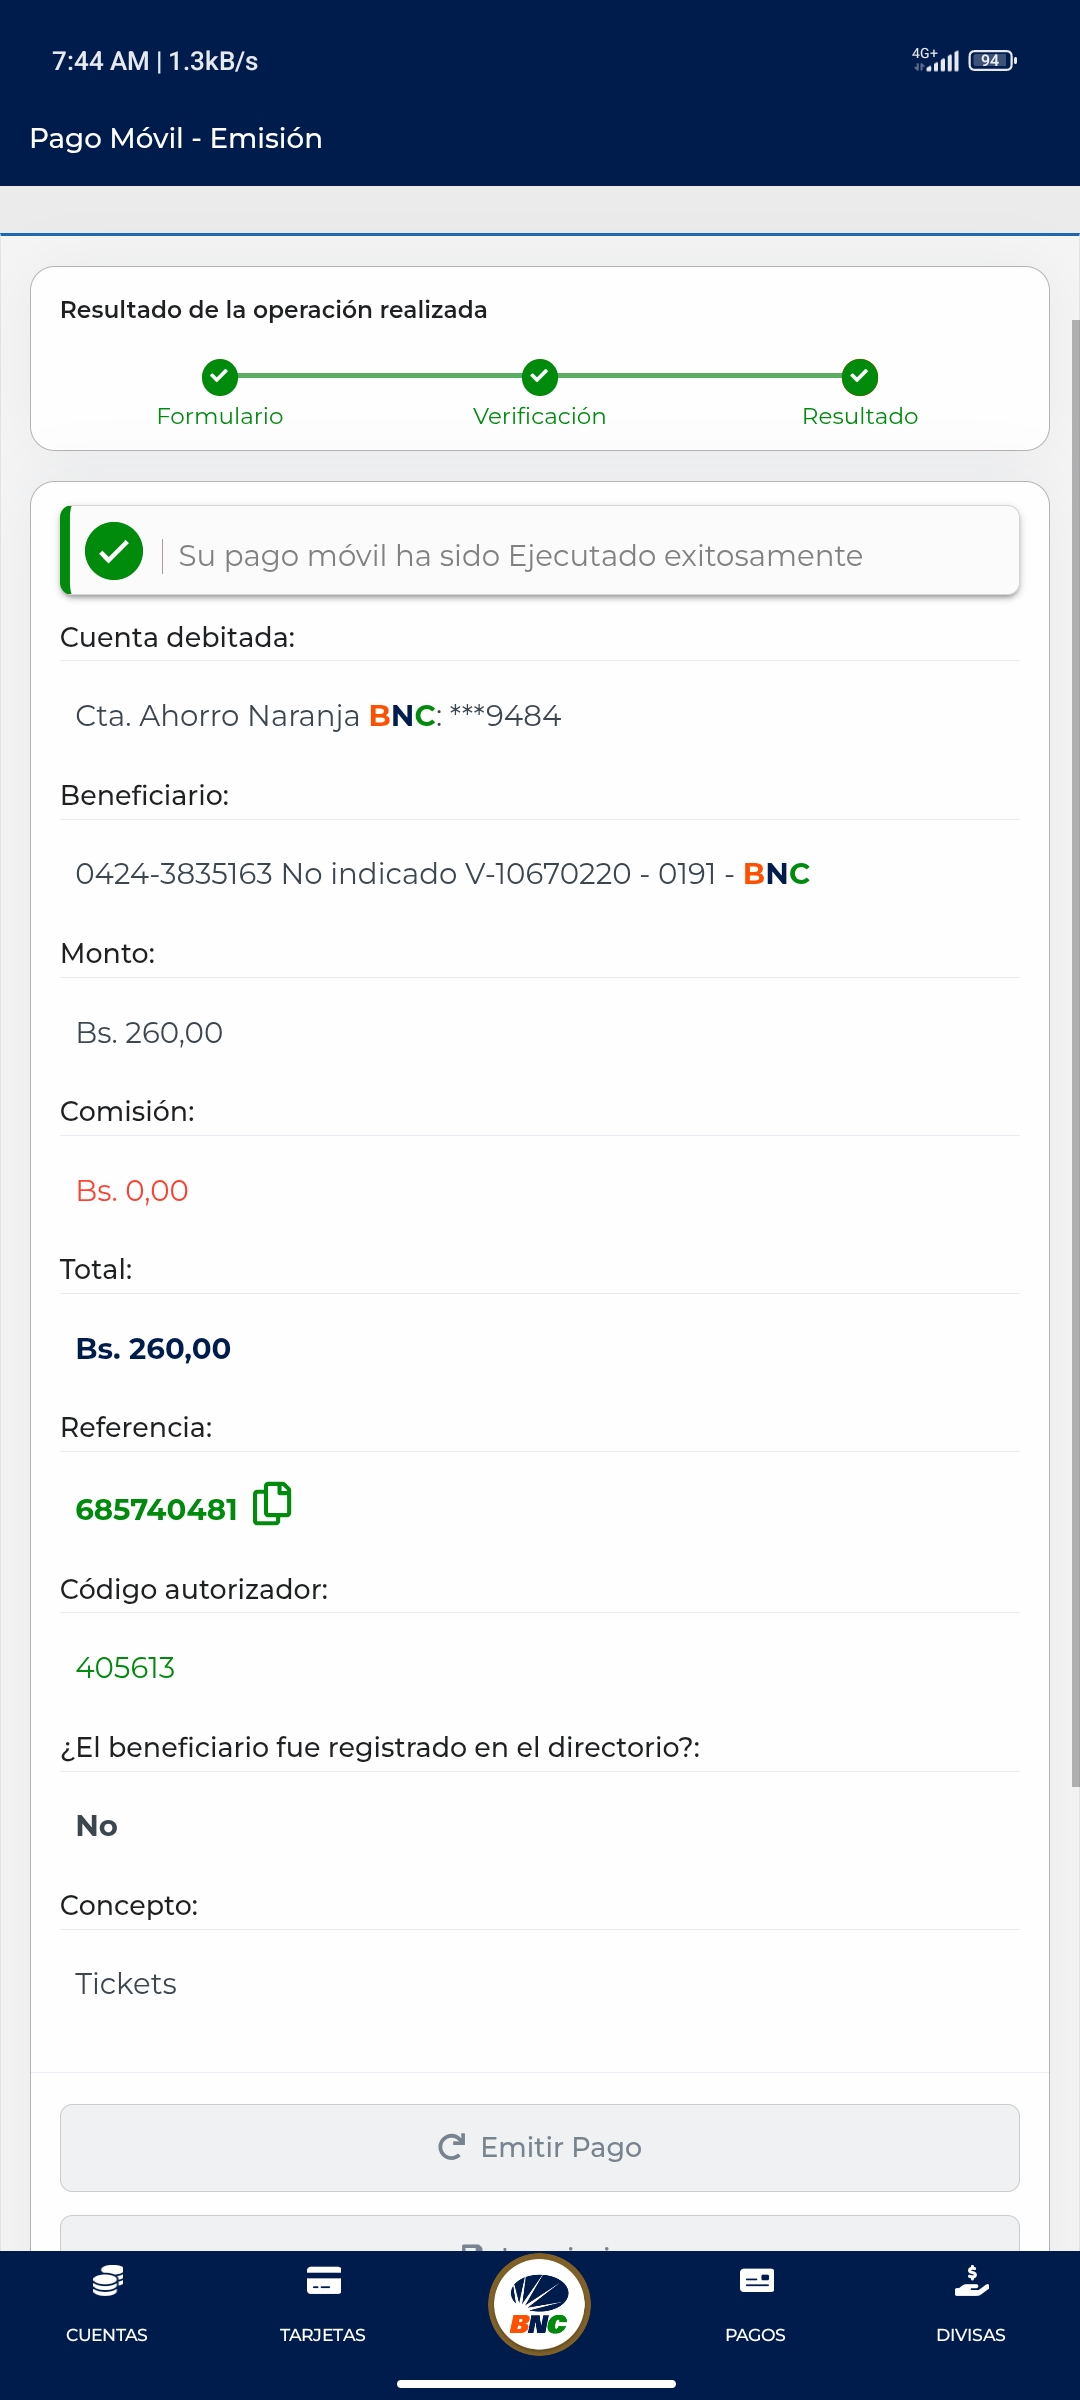Image resolution: width=1080 pixels, height=2400 pixels.
Task: Tap the 4G signal strength icon
Action: [x=936, y=61]
